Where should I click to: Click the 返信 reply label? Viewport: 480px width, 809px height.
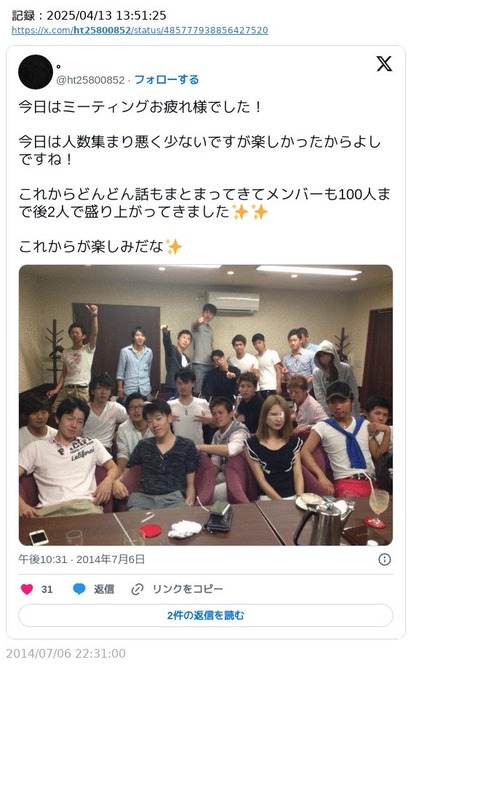click(x=104, y=589)
